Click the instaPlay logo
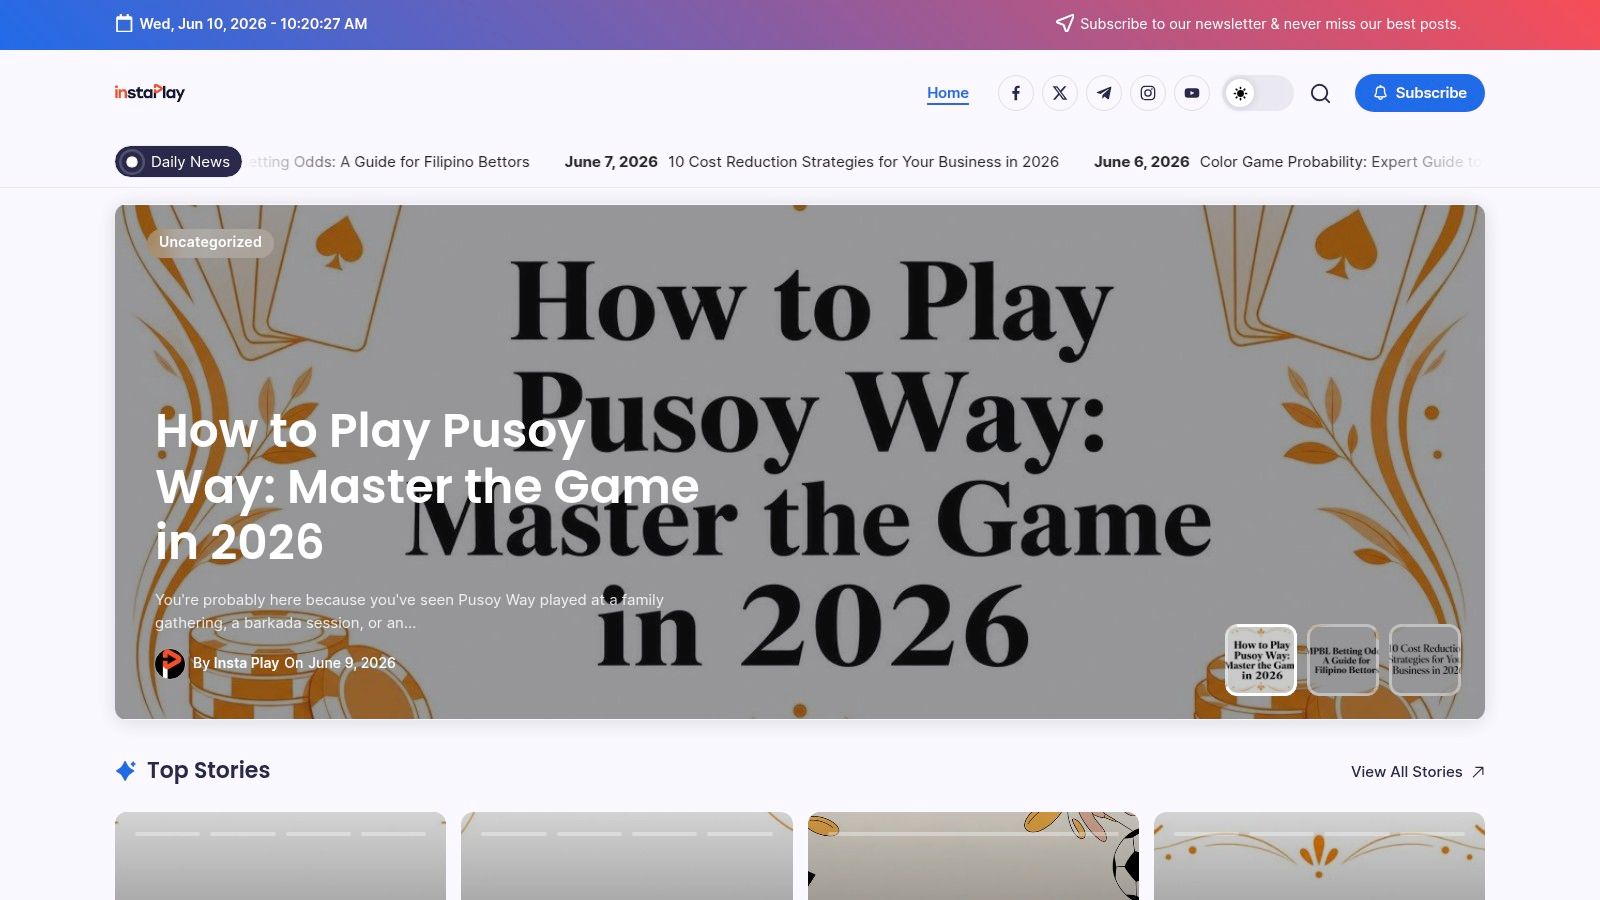Screen dimensions: 1600x900 tap(149, 92)
